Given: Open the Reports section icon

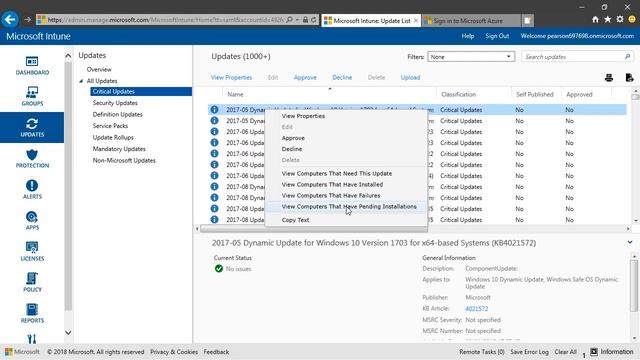Looking at the screenshot, I should 32,309.
